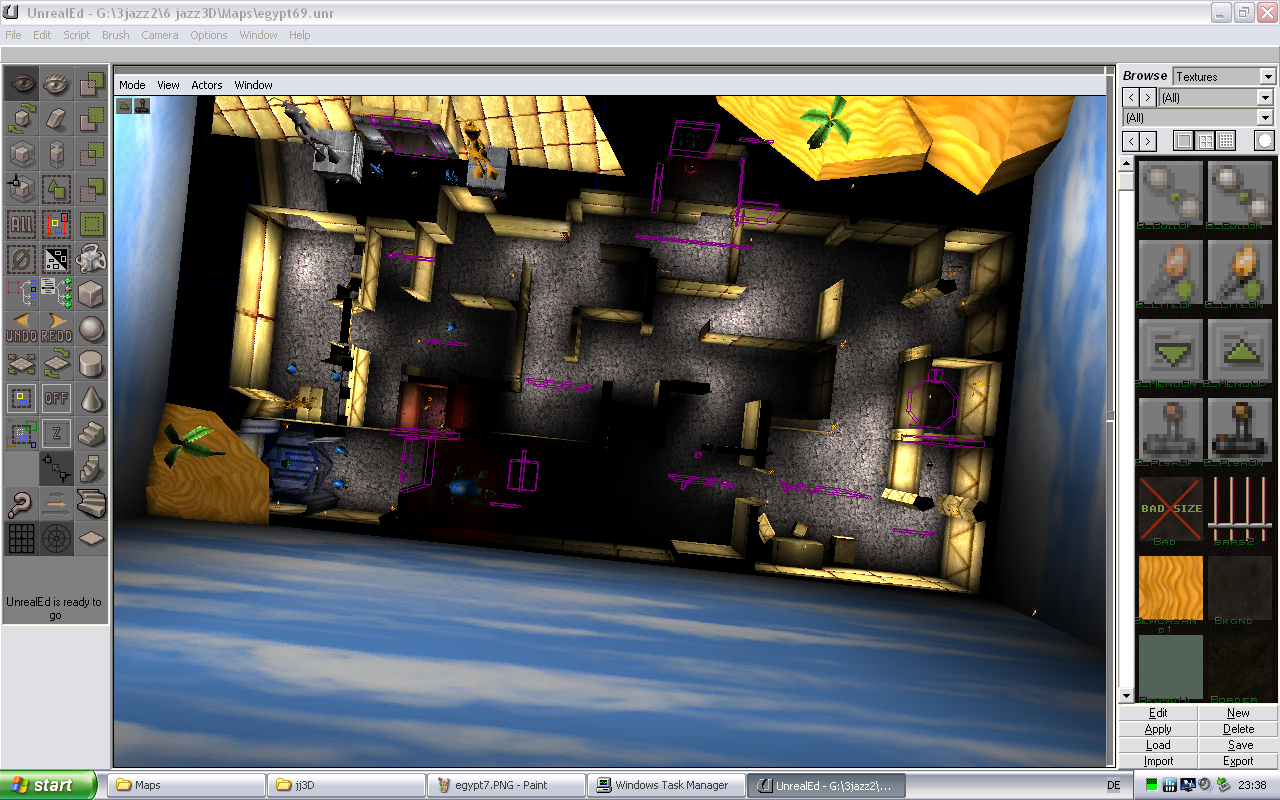
Task: Click the Apply button
Action: click(x=1158, y=729)
